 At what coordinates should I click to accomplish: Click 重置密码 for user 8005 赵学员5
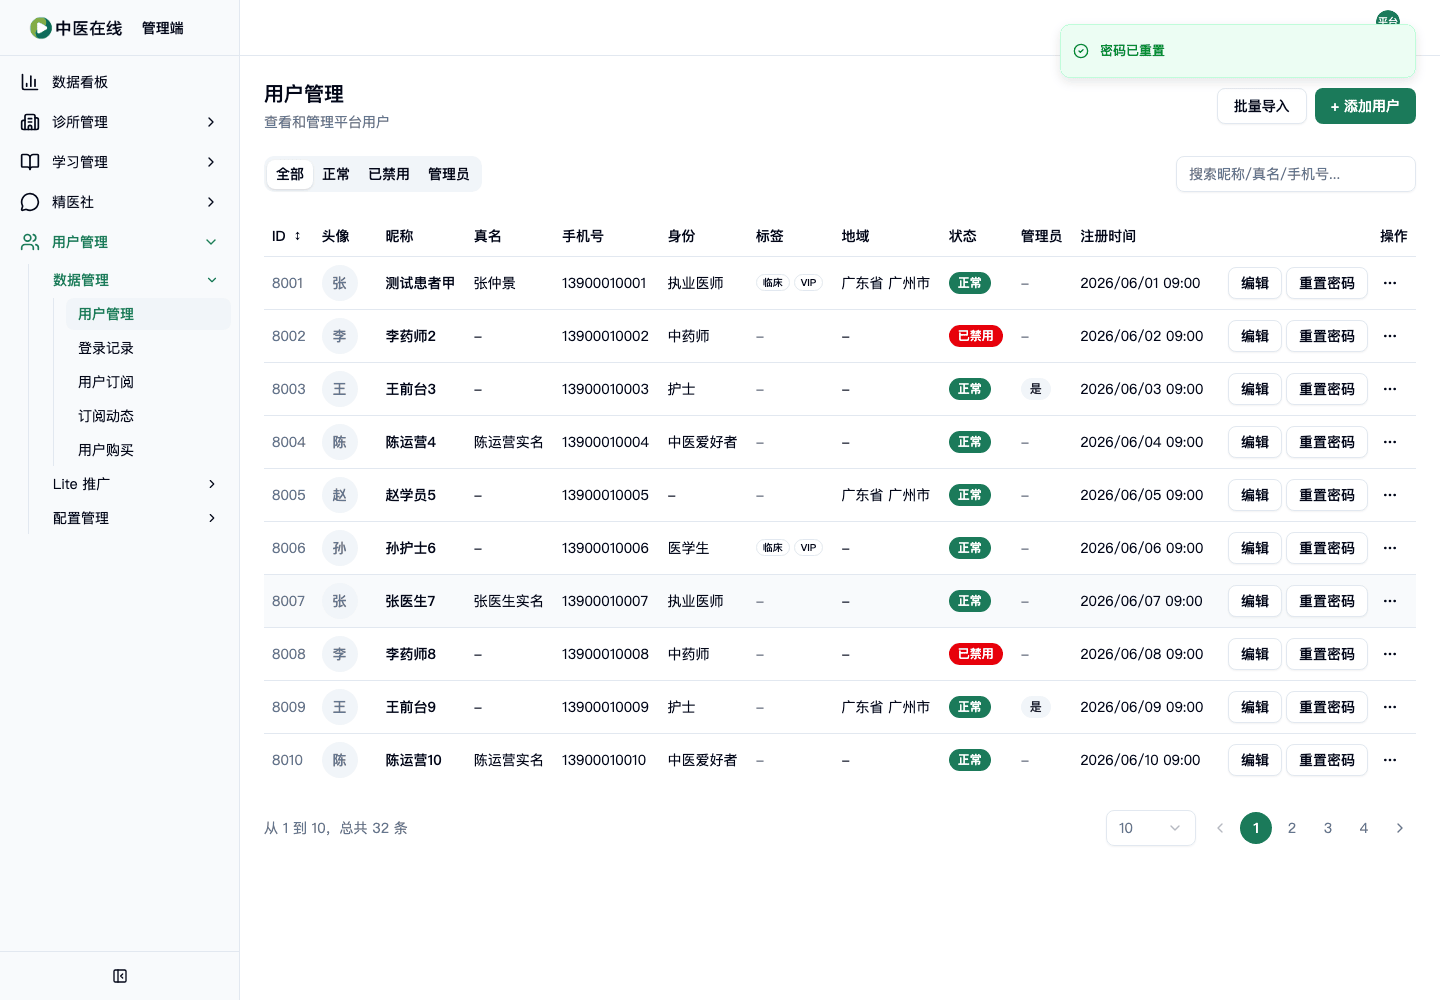tap(1327, 495)
